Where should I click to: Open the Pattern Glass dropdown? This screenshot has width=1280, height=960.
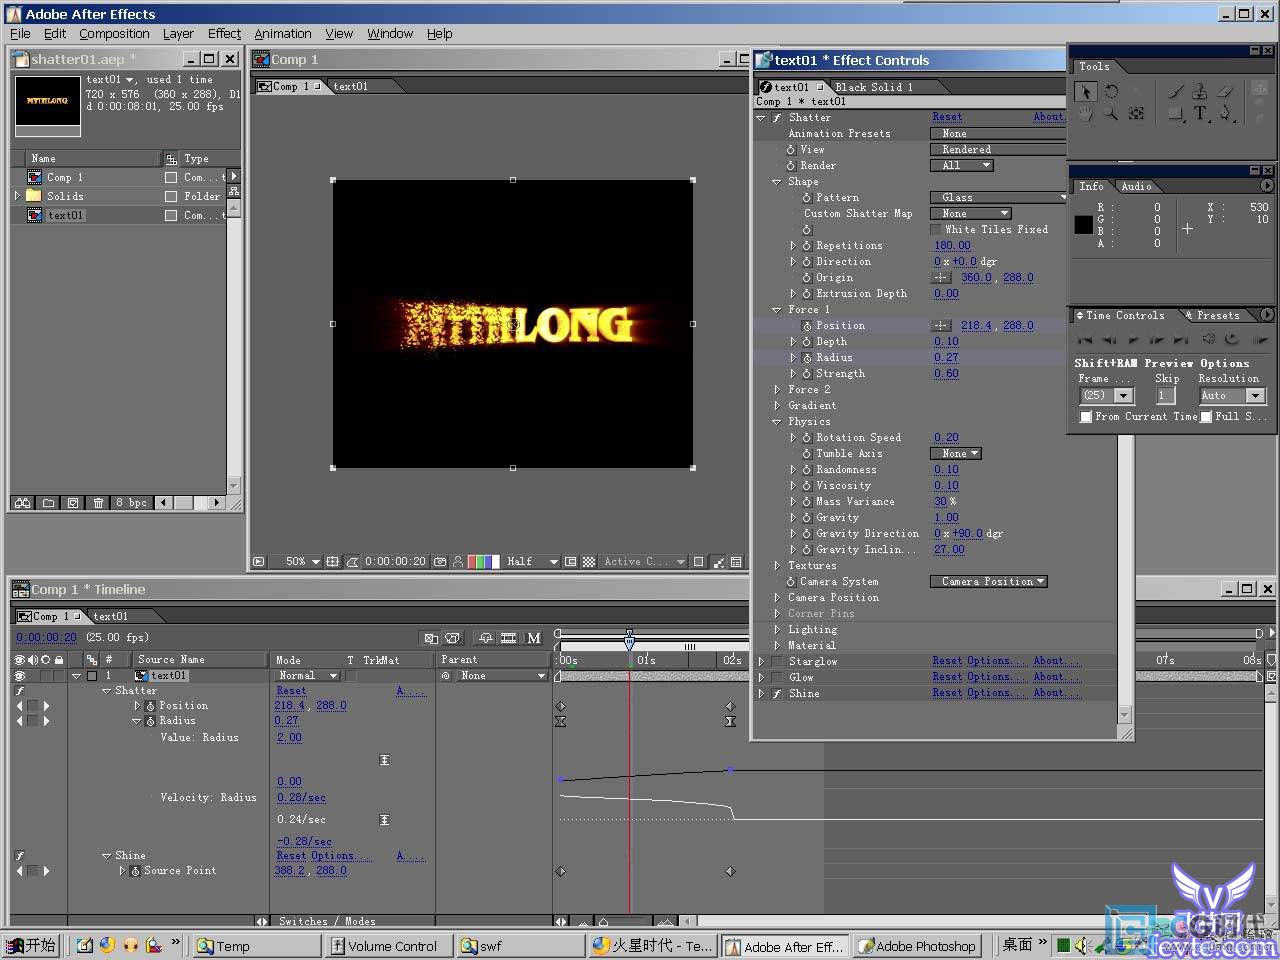(999, 198)
